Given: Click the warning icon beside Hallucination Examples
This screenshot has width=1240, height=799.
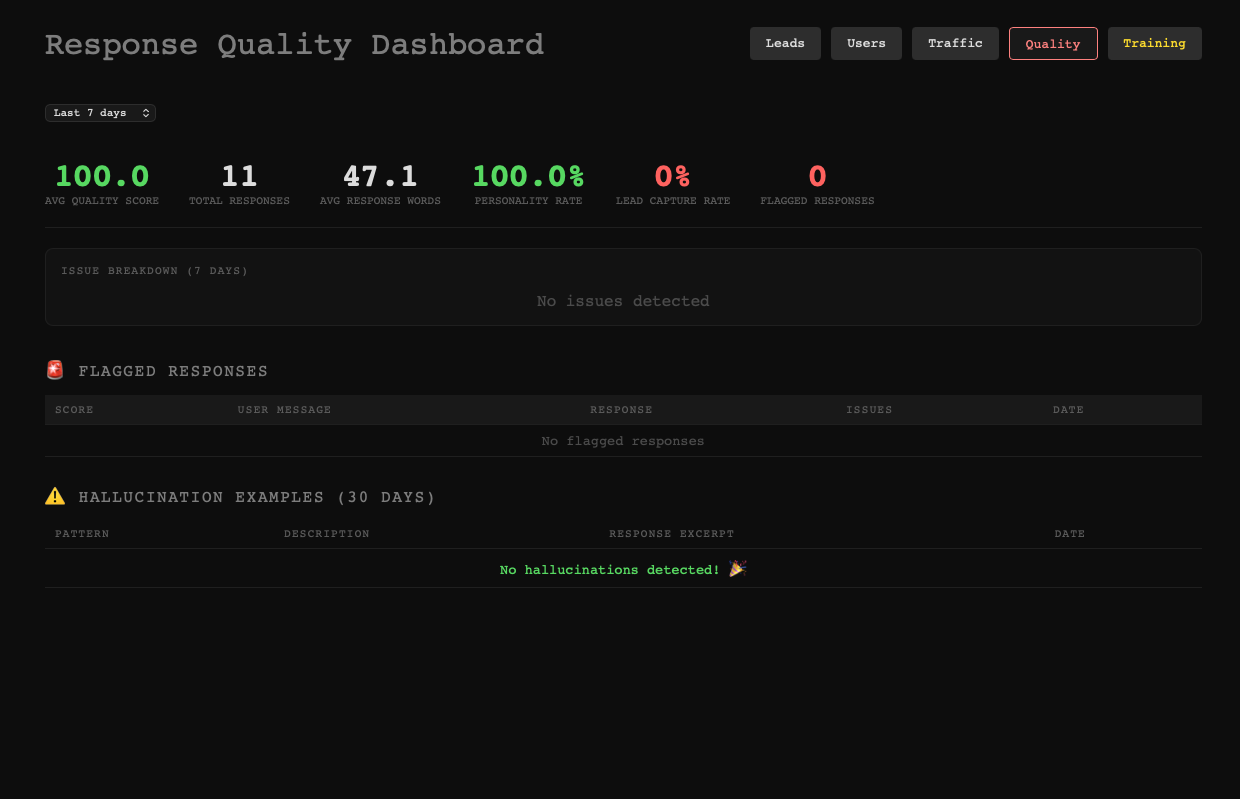Looking at the screenshot, I should 55,496.
